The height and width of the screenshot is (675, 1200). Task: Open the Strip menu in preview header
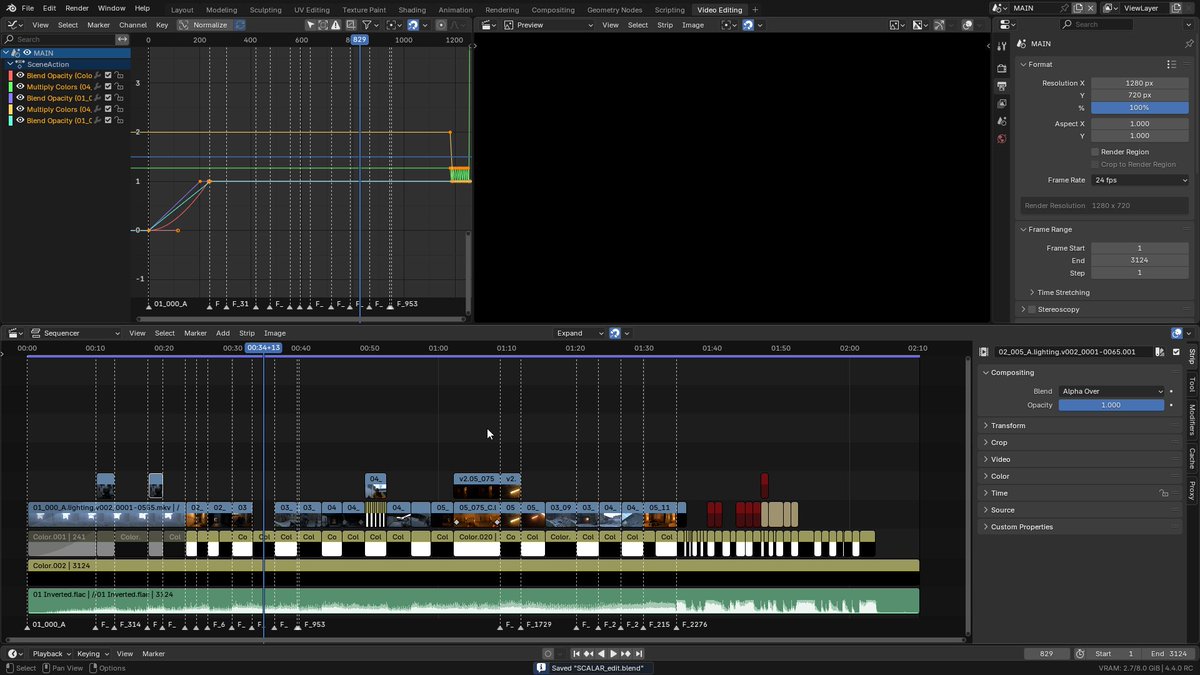point(665,24)
